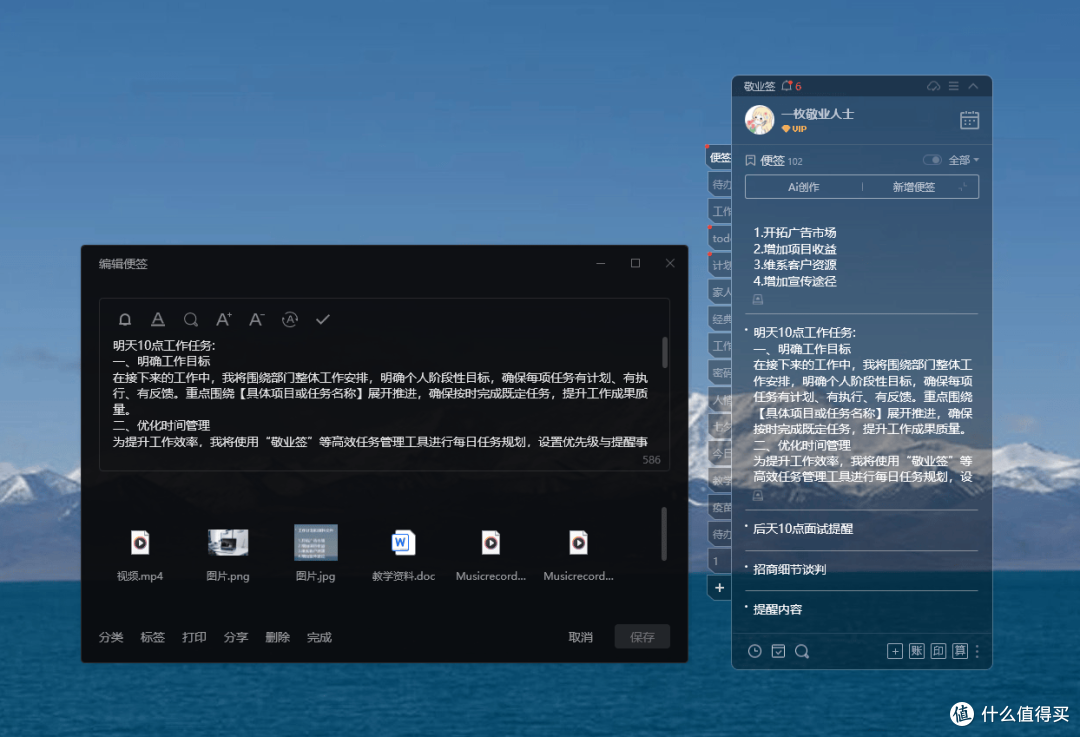
Task: Set a reminder with the bell icon in editor
Action: (x=125, y=320)
